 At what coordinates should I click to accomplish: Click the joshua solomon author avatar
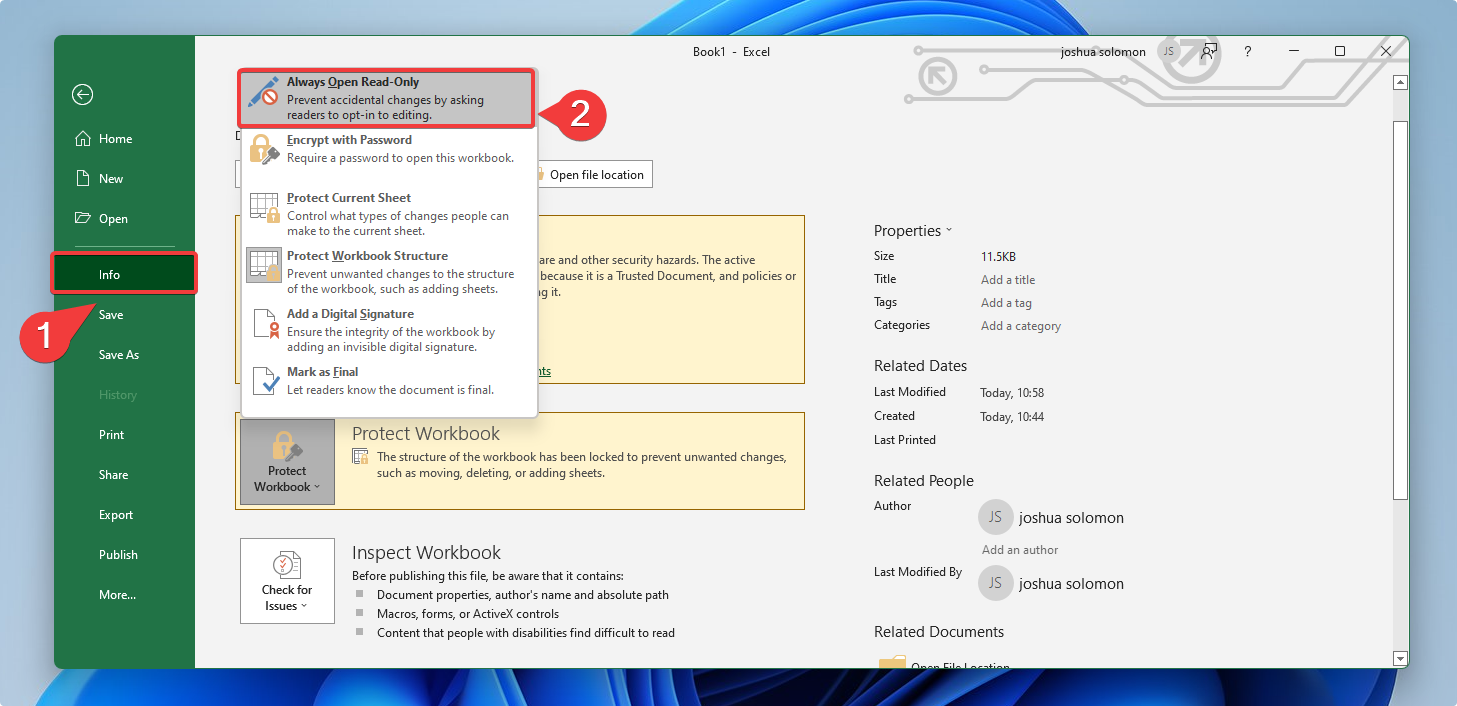(995, 518)
